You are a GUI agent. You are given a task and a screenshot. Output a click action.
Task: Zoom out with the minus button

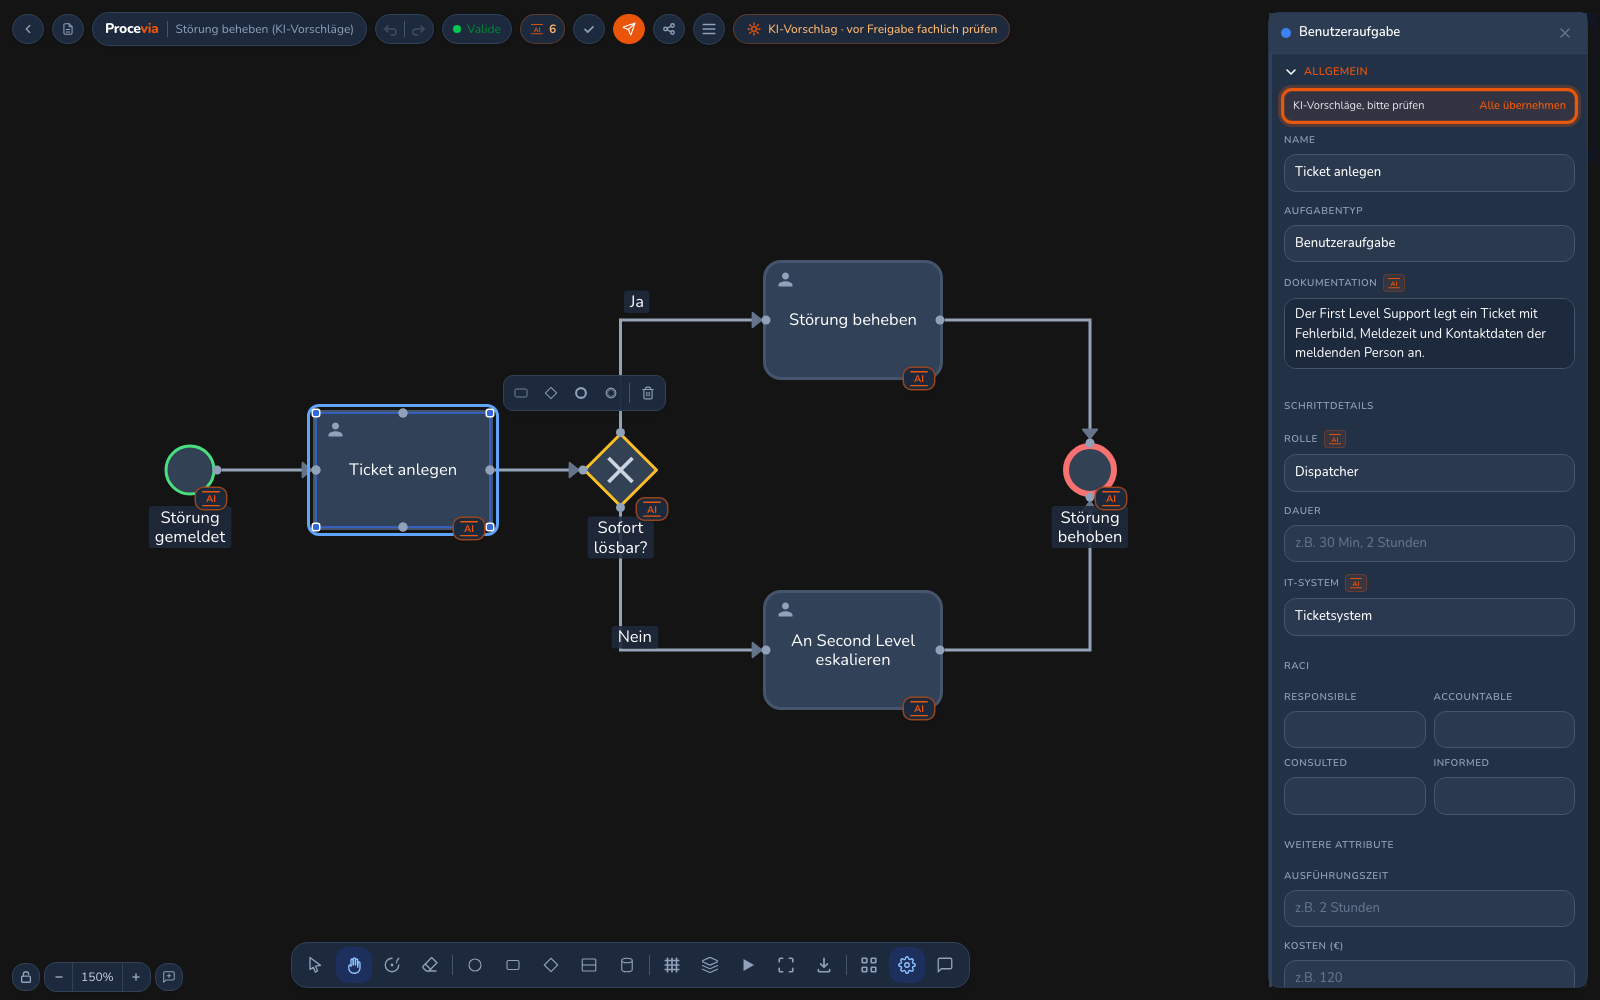coord(59,977)
